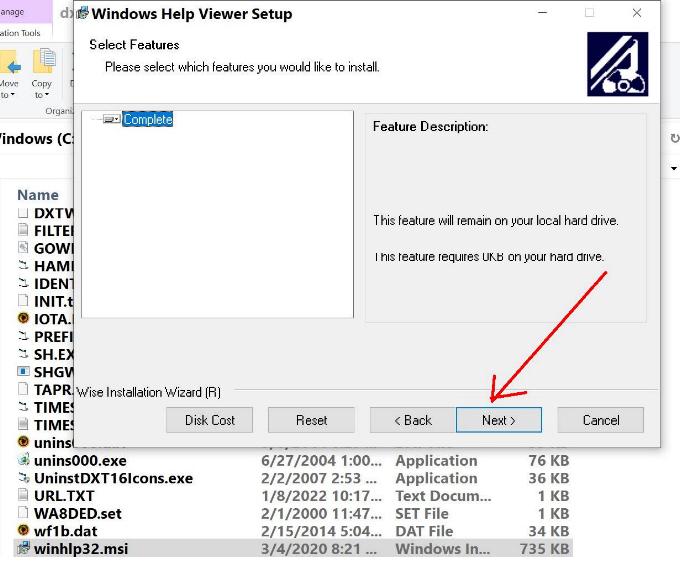Image resolution: width=680 pixels, height=562 pixels.
Task: Click the Application Tools tab label
Action: pos(20,33)
